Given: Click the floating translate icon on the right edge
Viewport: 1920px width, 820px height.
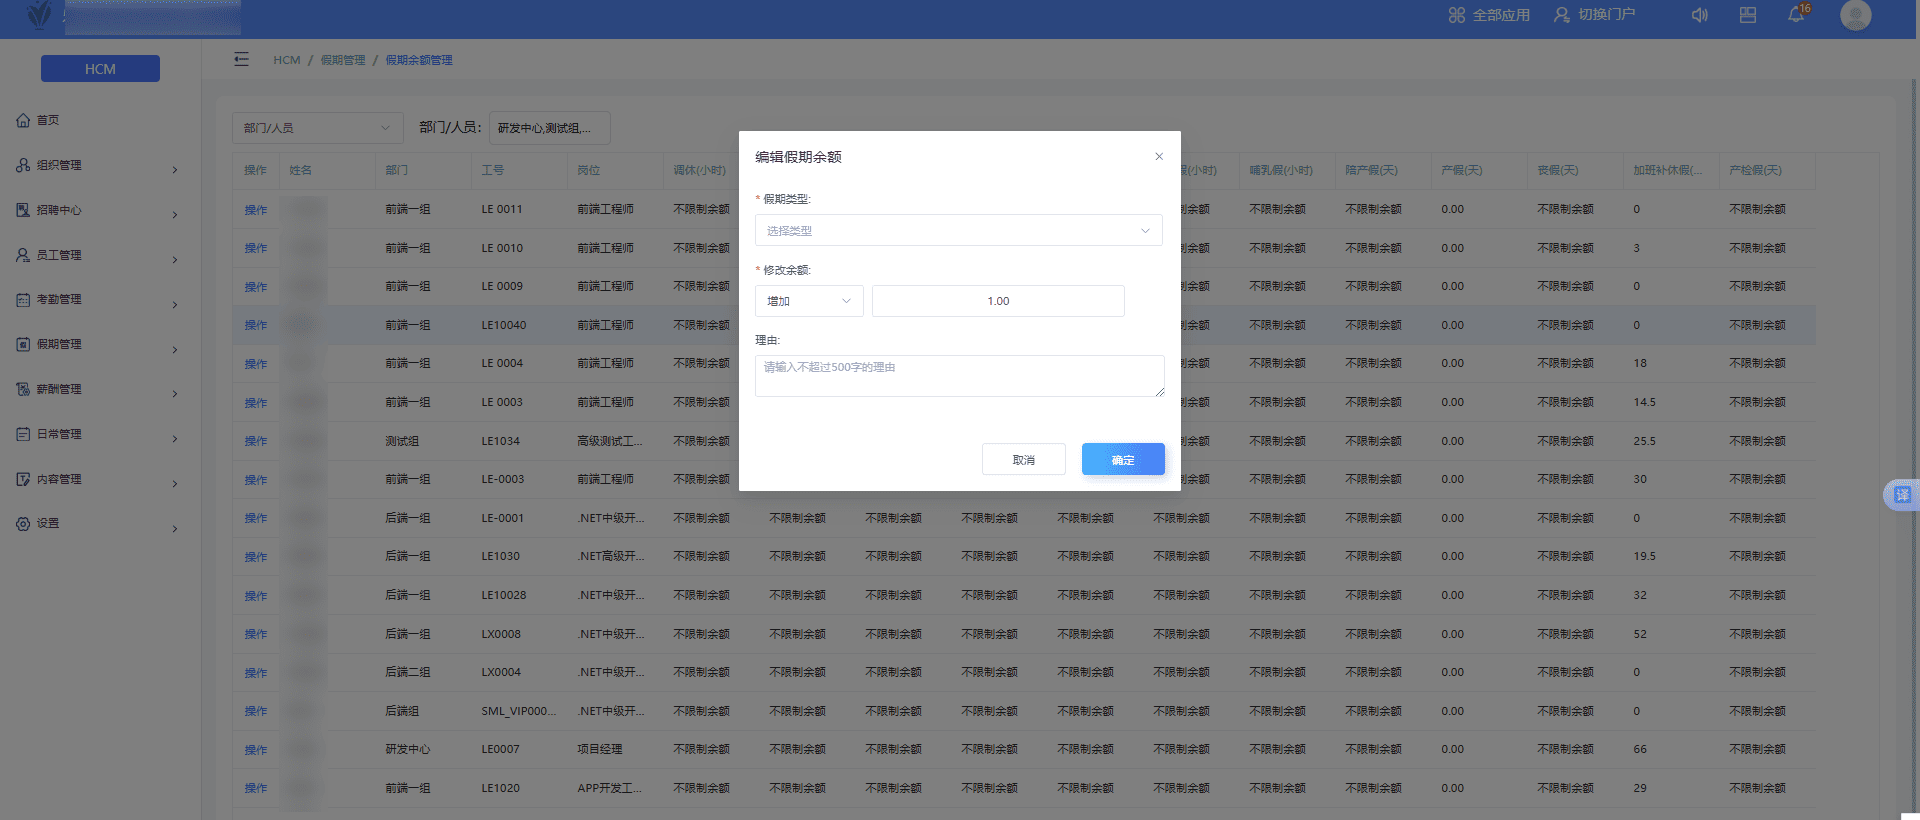Looking at the screenshot, I should coord(1901,495).
